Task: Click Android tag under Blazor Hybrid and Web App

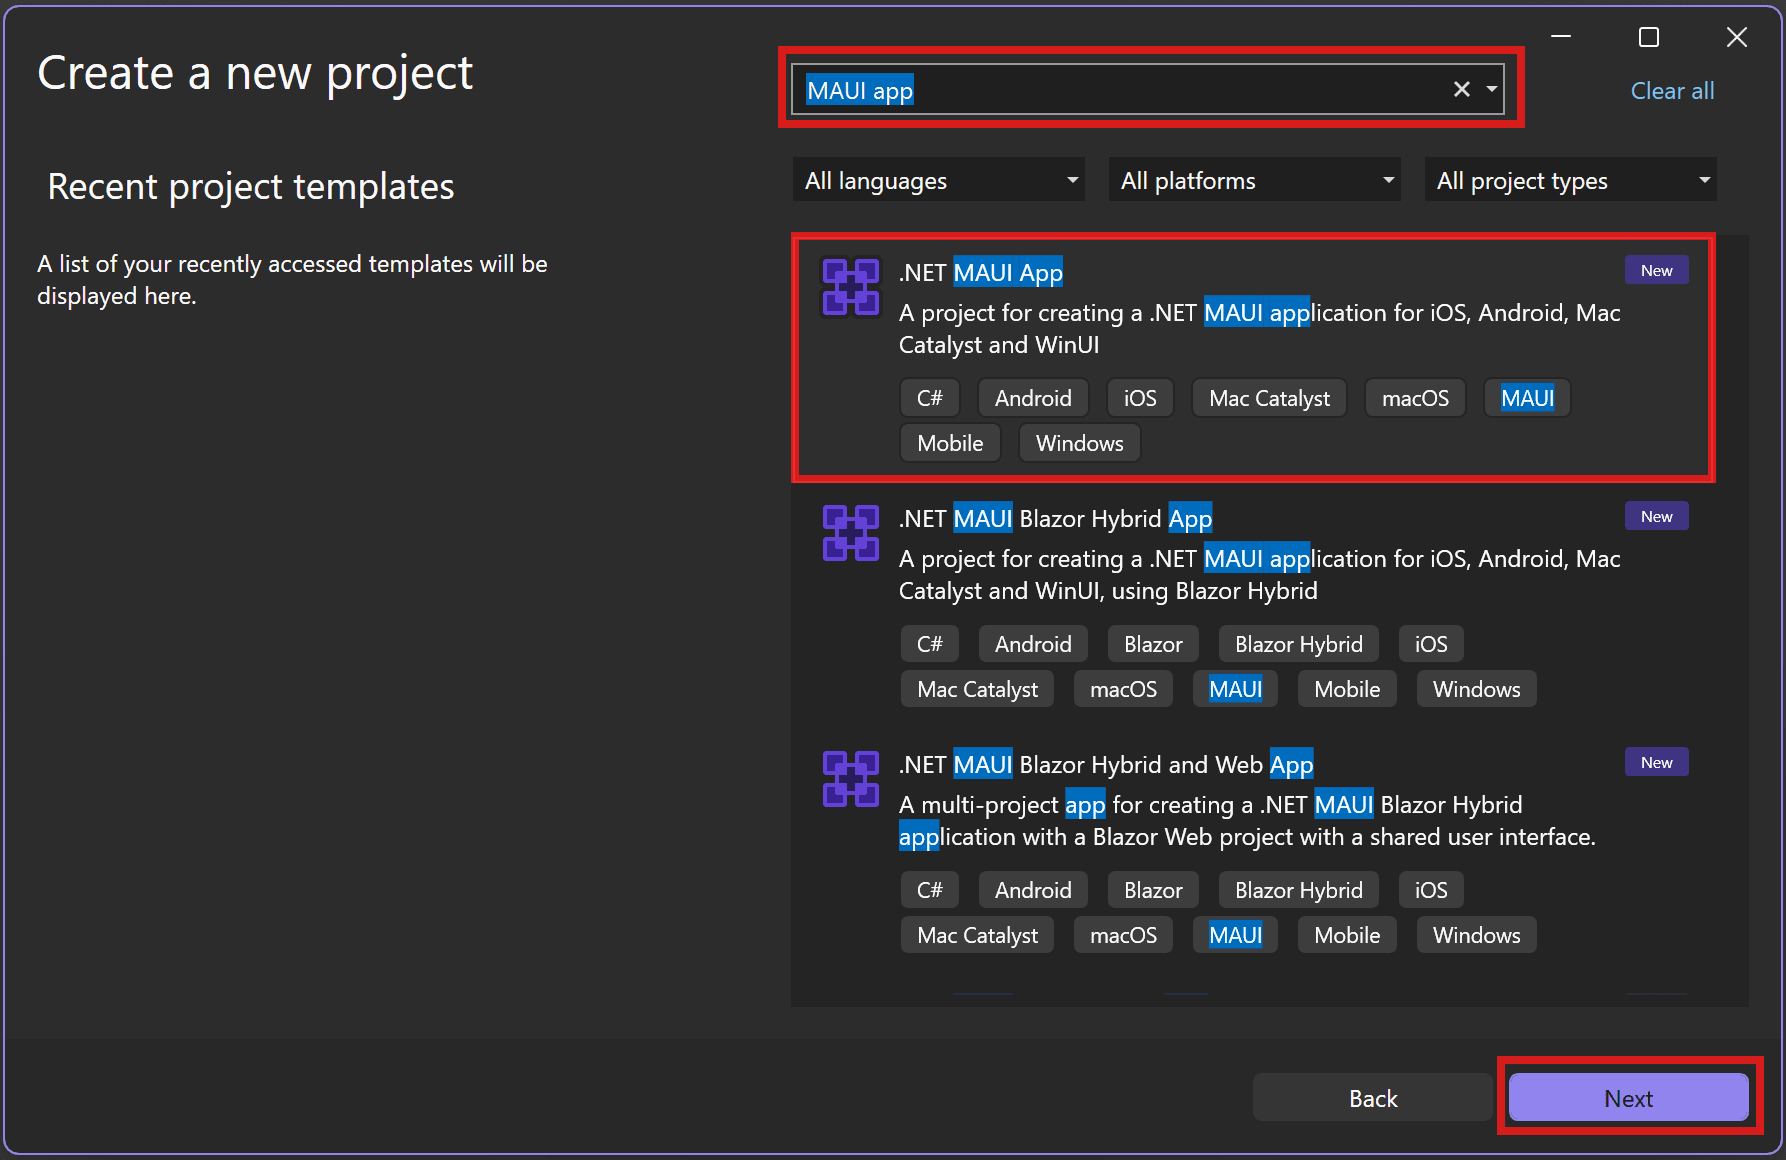Action: (1033, 890)
